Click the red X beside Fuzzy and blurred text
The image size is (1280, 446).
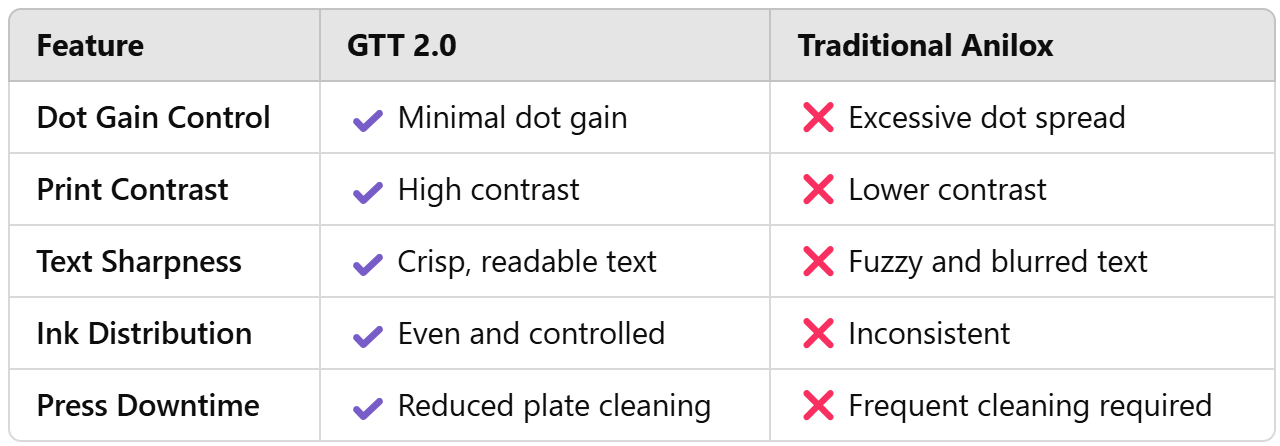[x=818, y=262]
